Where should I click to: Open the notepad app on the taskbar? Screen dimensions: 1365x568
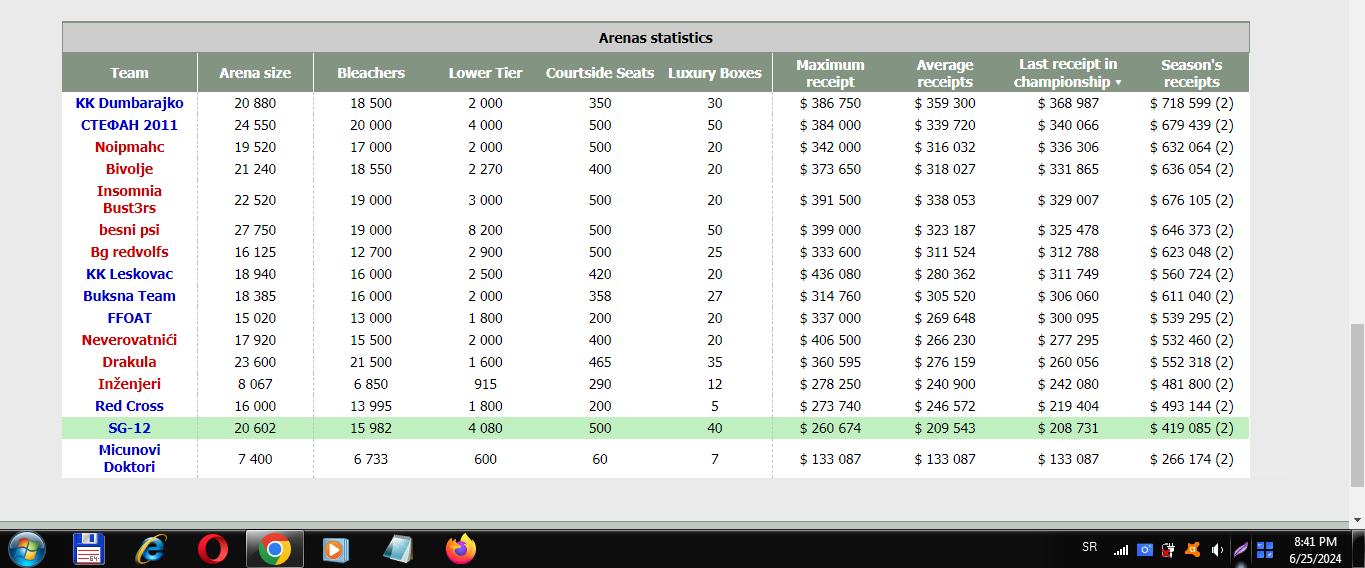click(x=398, y=549)
